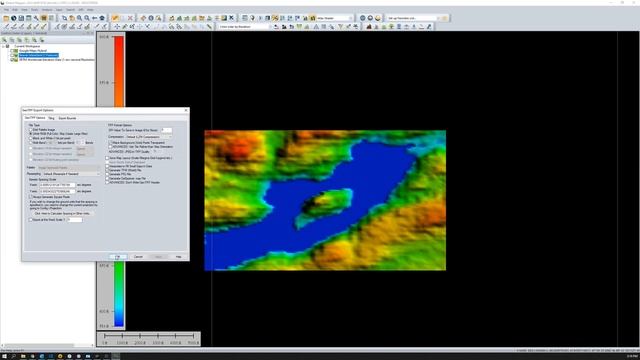Toggle ADVANCED Use Tile Rather than Strip

click(x=110, y=147)
